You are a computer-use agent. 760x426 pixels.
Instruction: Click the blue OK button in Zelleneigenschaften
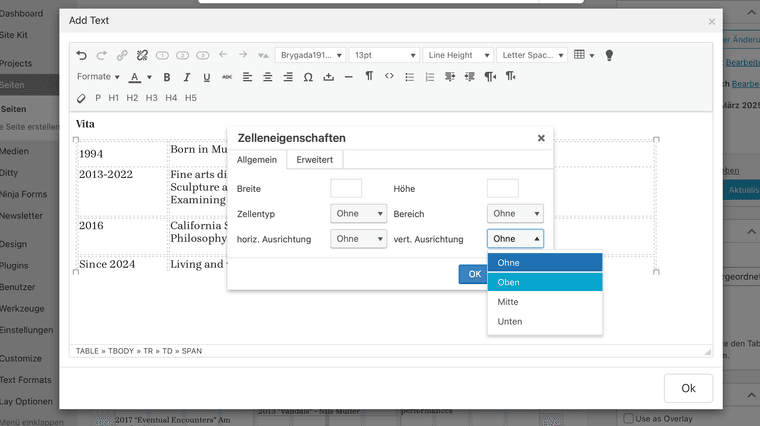coord(473,274)
